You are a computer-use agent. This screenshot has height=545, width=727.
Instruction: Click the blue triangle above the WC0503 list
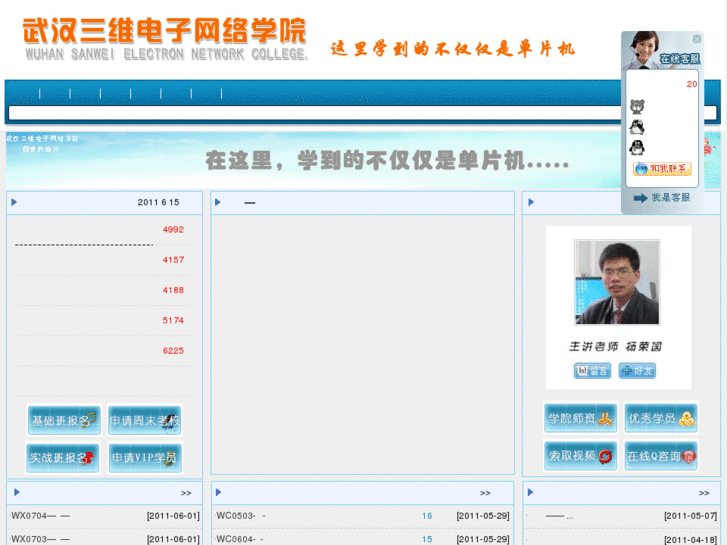coord(218,492)
